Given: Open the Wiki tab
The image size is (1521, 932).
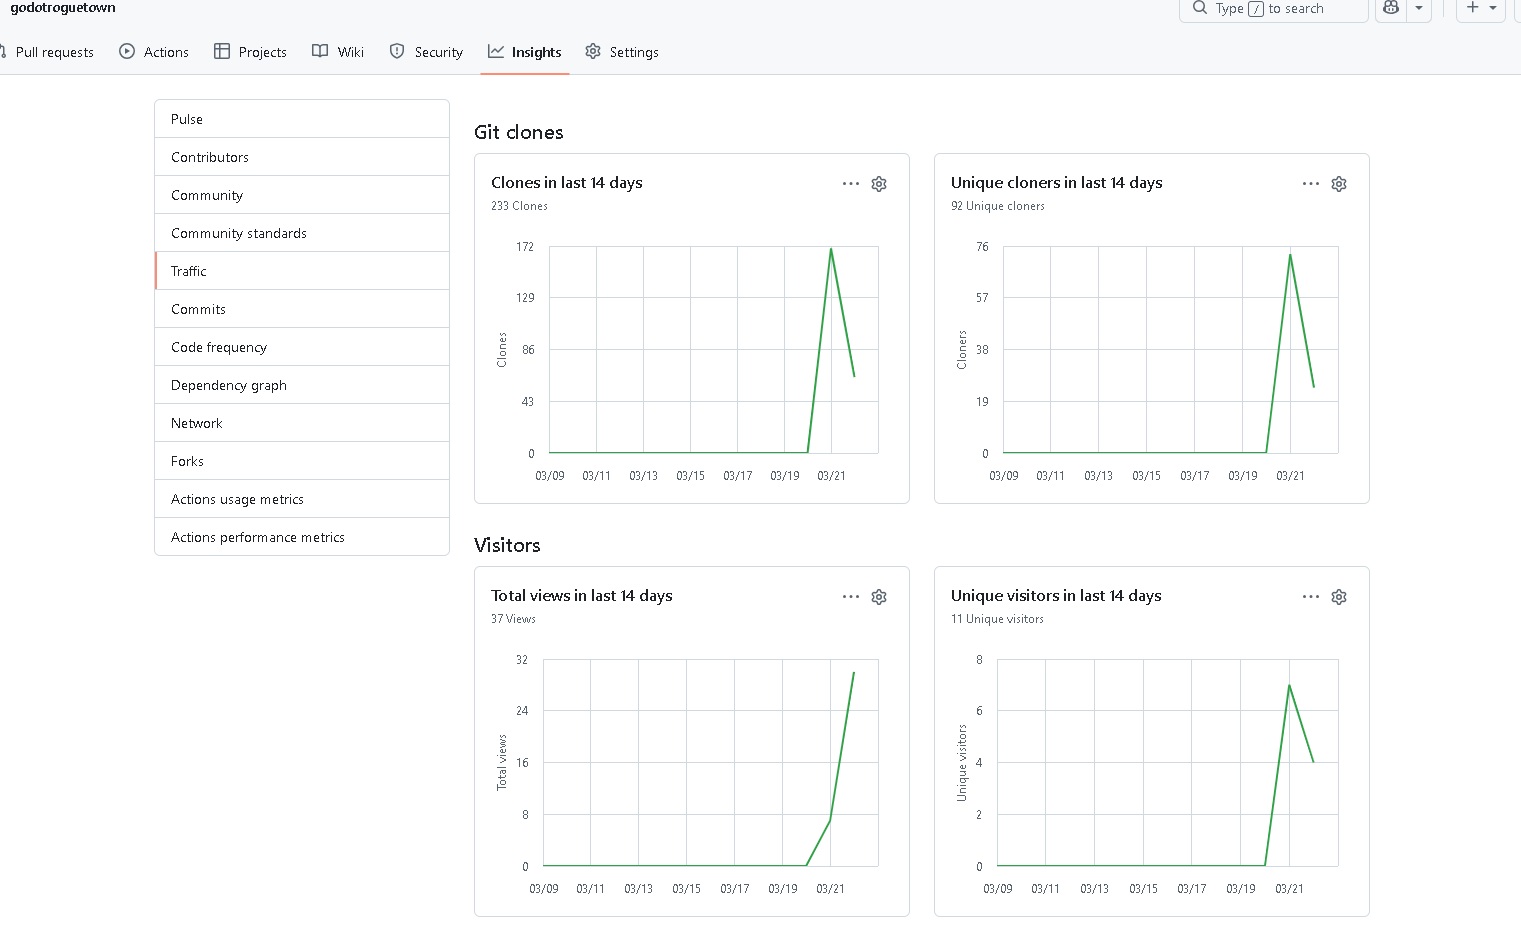Looking at the screenshot, I should click(x=338, y=52).
